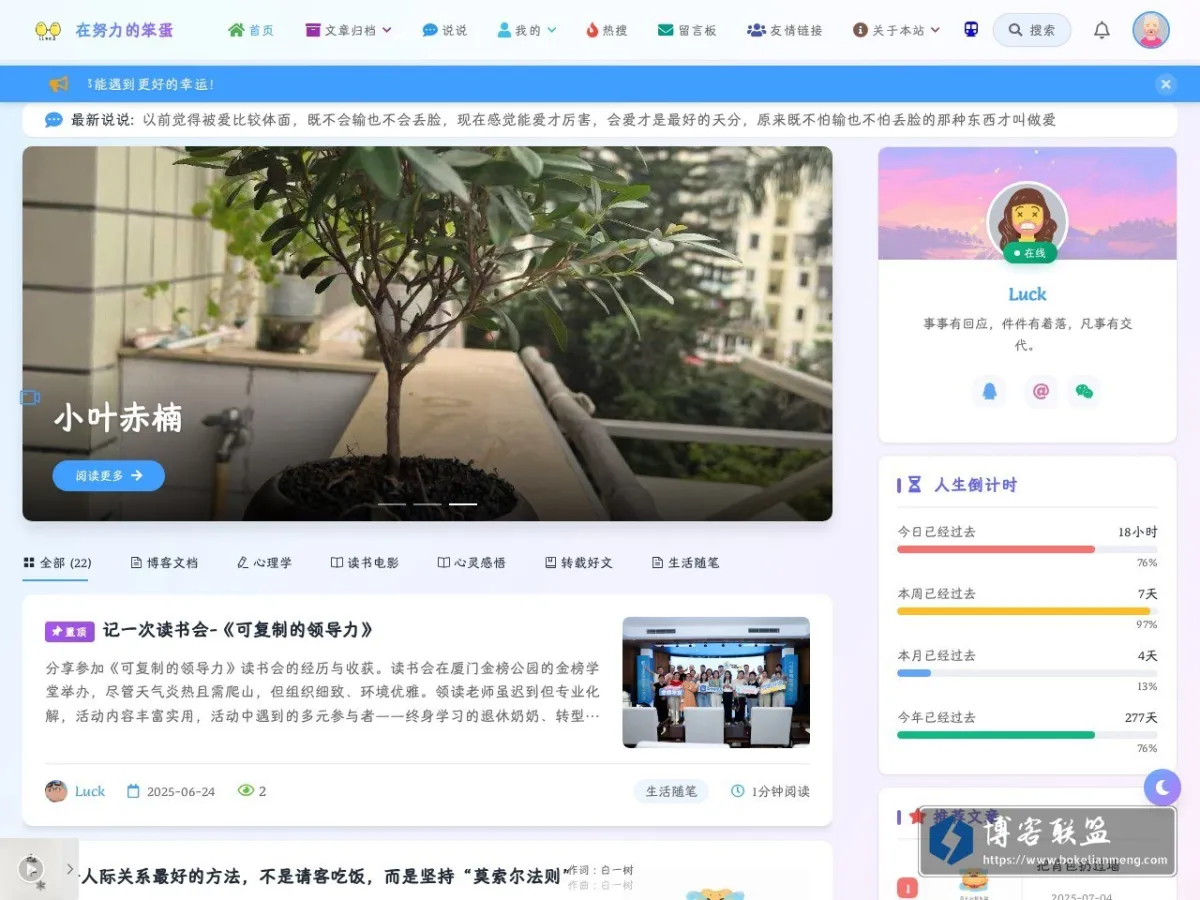Click the 今年已经过去 progress bar
Viewport: 1200px width, 900px height.
pyautogui.click(x=1027, y=735)
